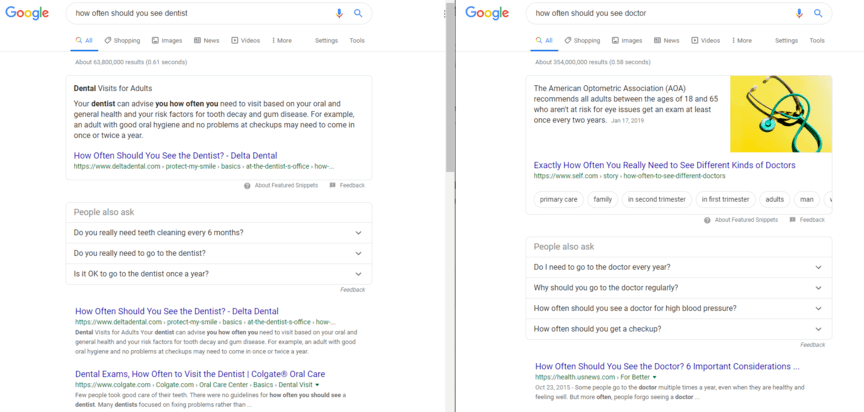Select All tab in dentist window
Image resolution: width=864 pixels, height=412 pixels.
(x=84, y=41)
